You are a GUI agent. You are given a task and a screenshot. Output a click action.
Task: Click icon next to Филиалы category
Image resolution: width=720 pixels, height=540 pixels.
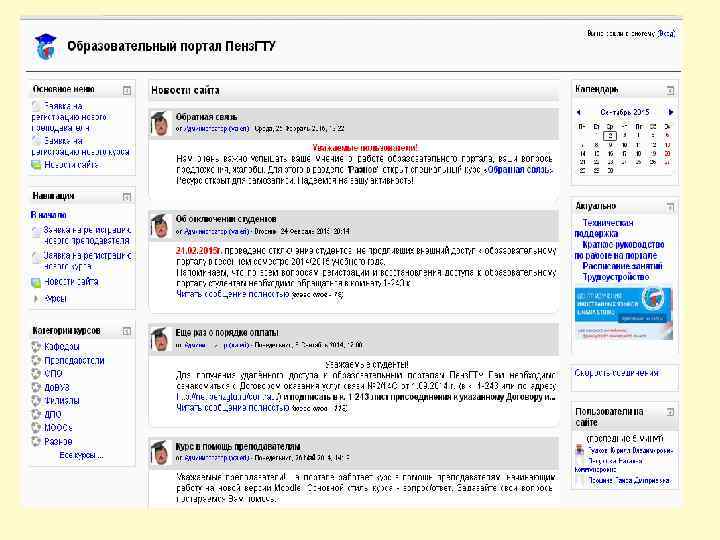(x=36, y=400)
